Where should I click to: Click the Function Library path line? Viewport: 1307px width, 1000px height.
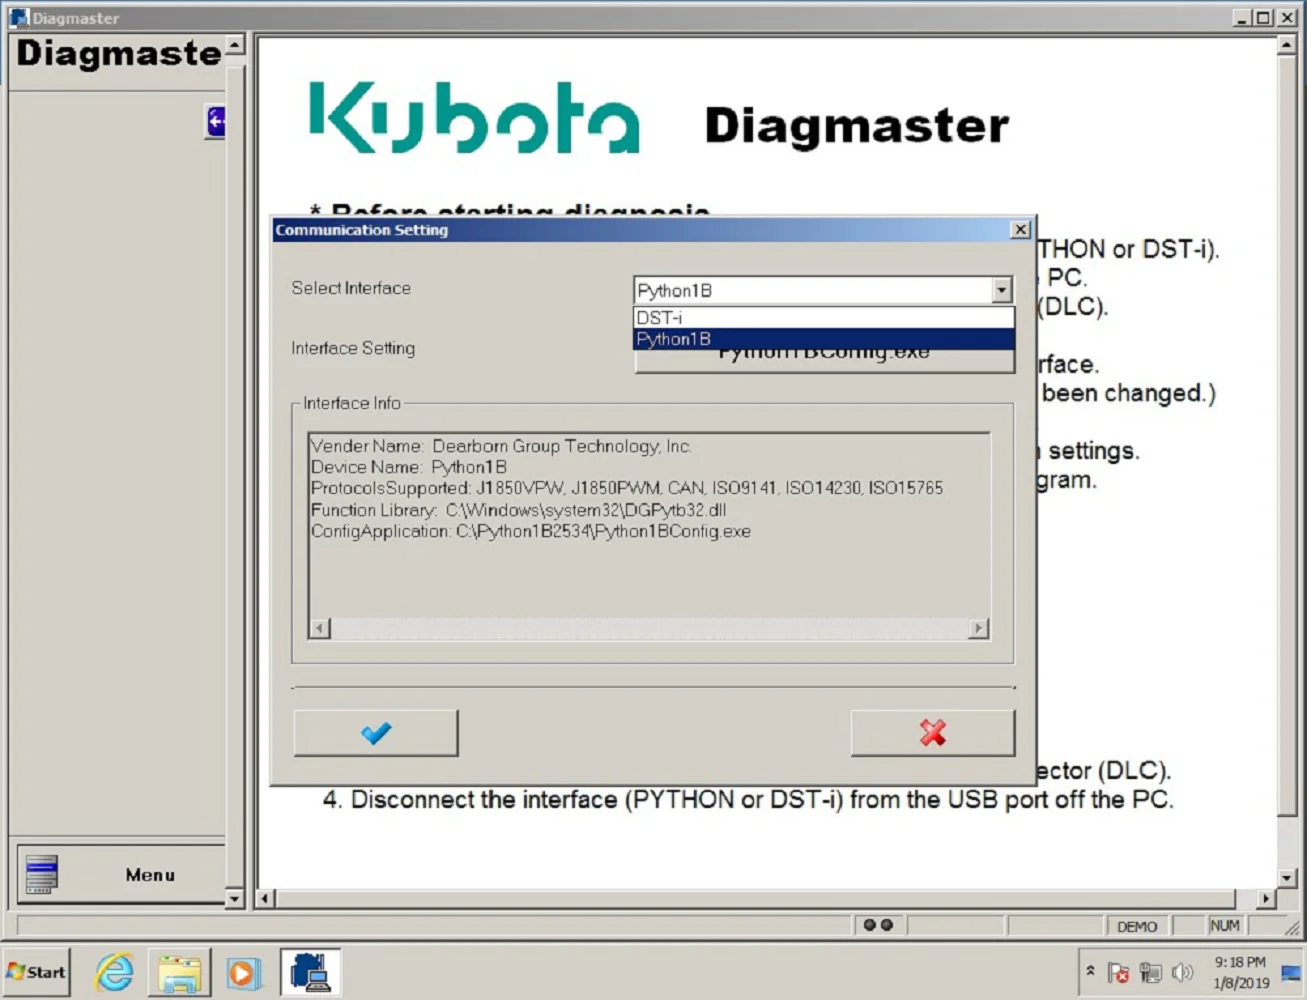518,510
